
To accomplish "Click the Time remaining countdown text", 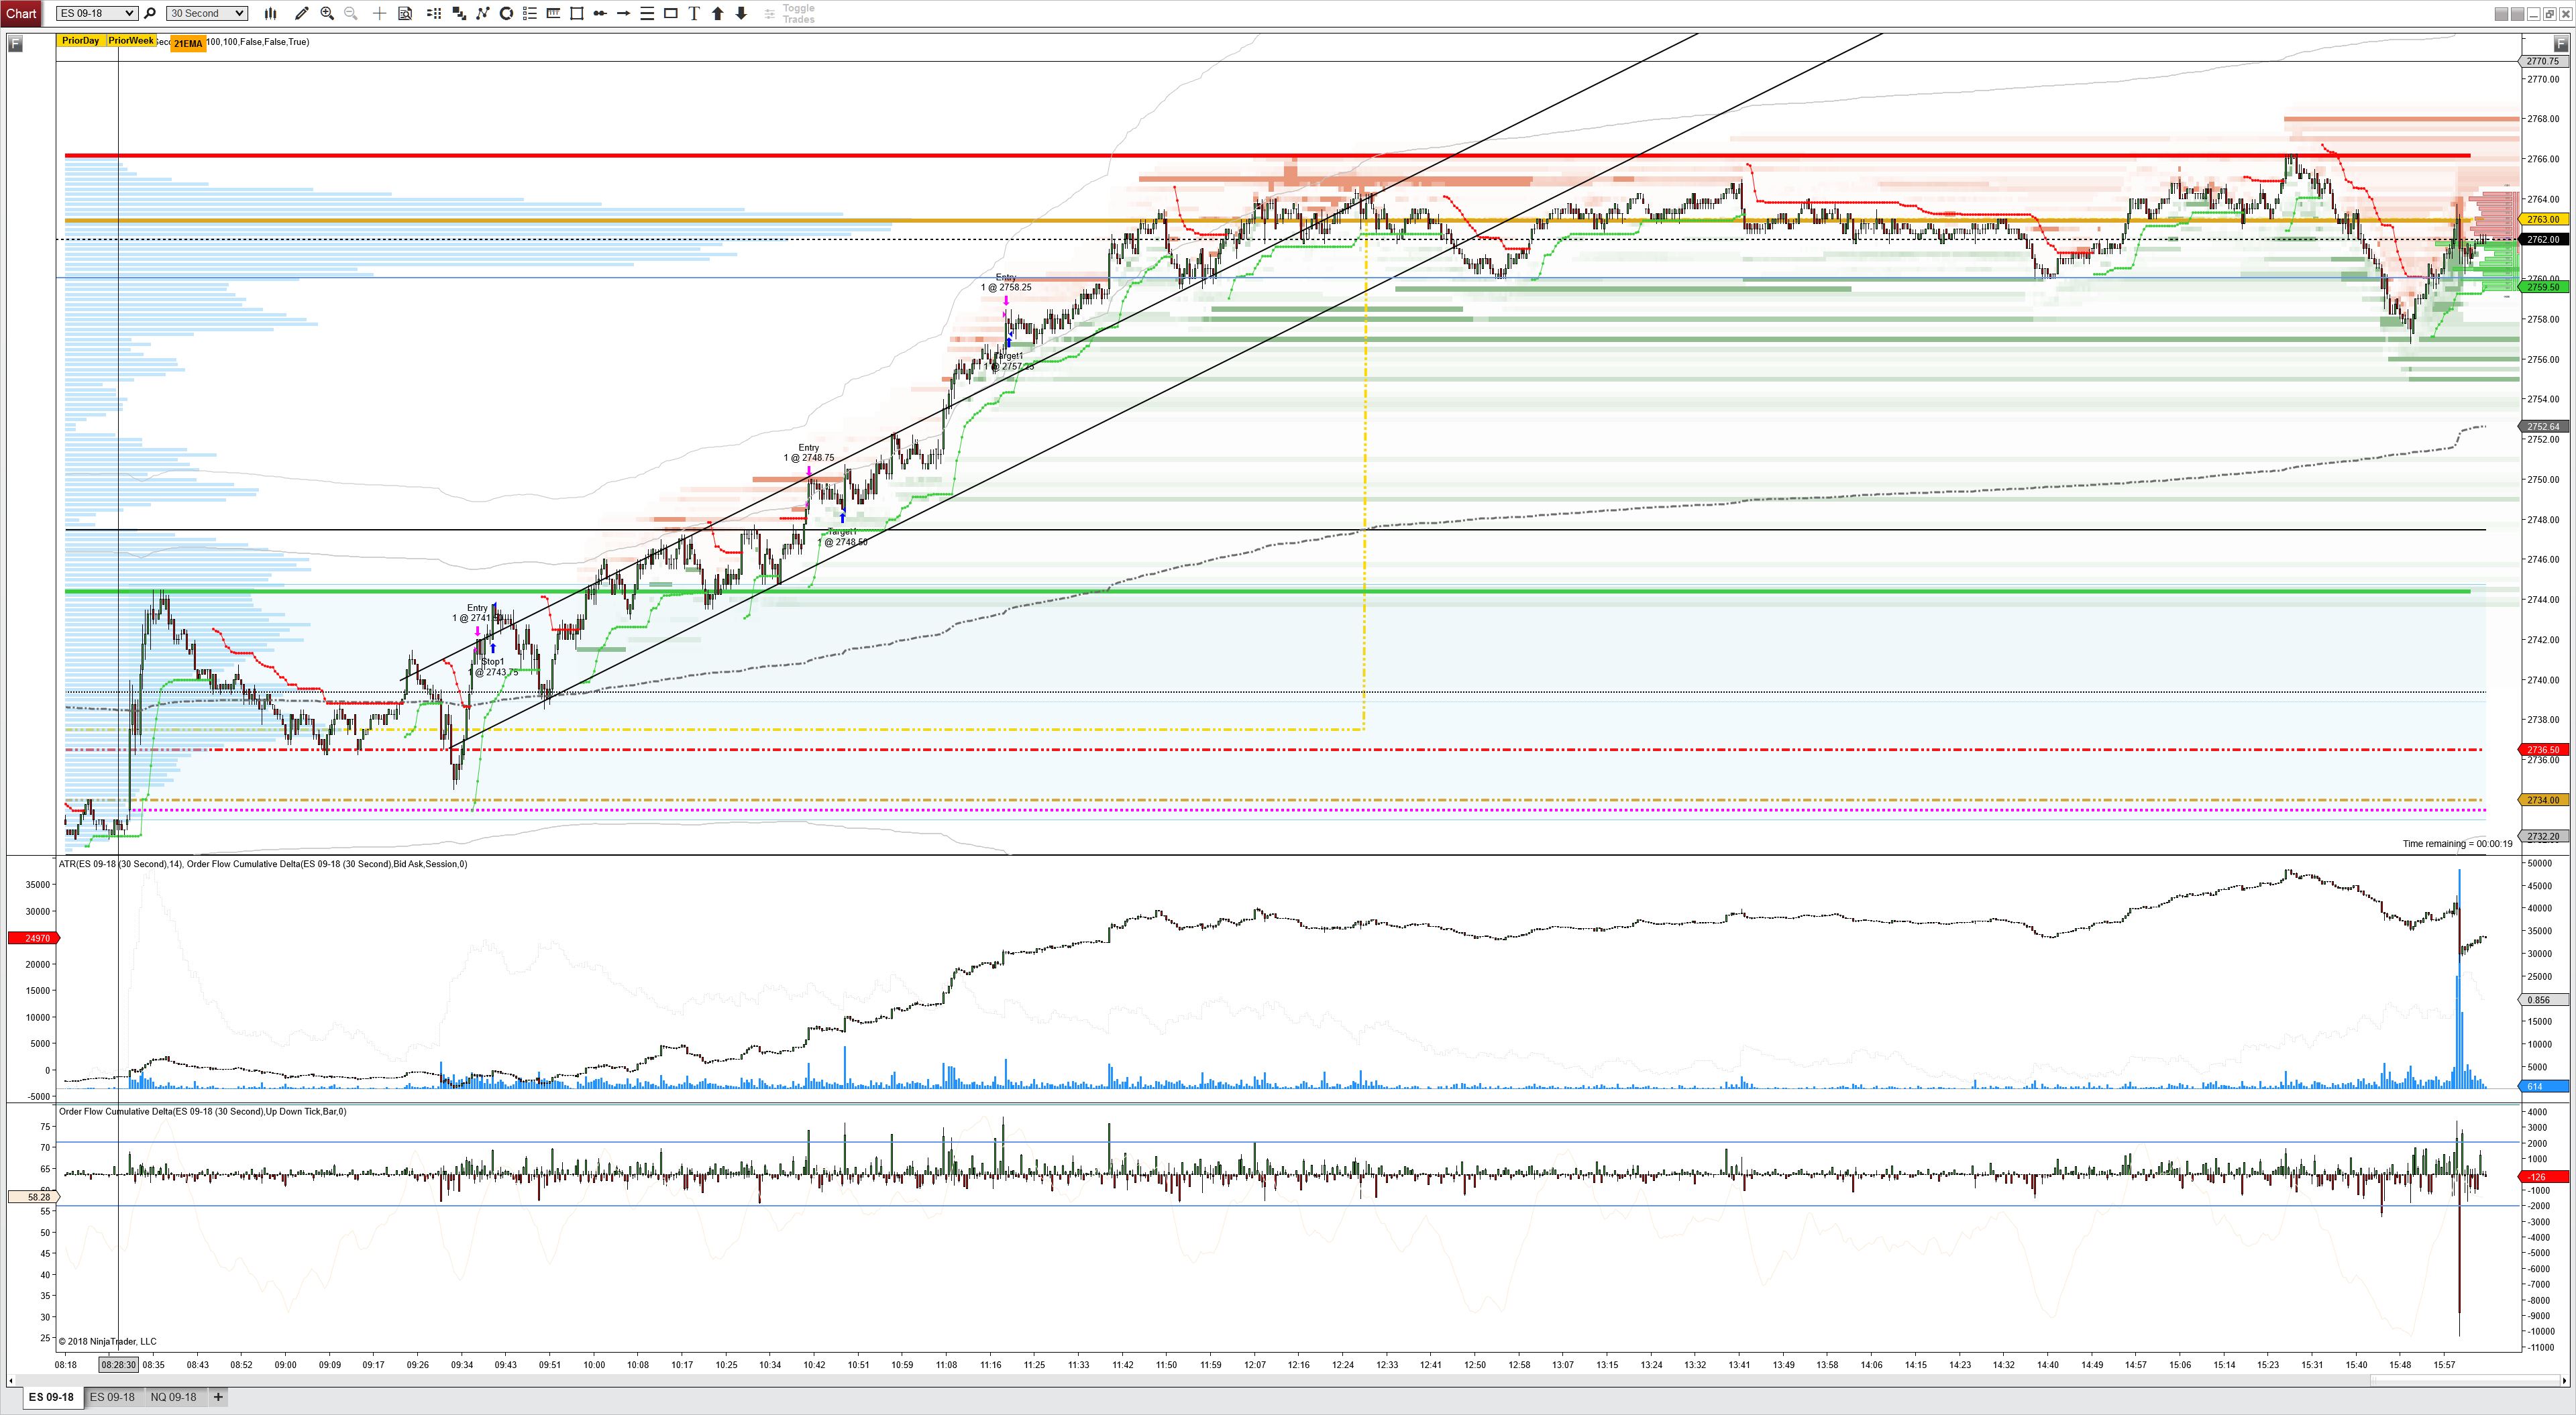I will pyautogui.click(x=2458, y=844).
